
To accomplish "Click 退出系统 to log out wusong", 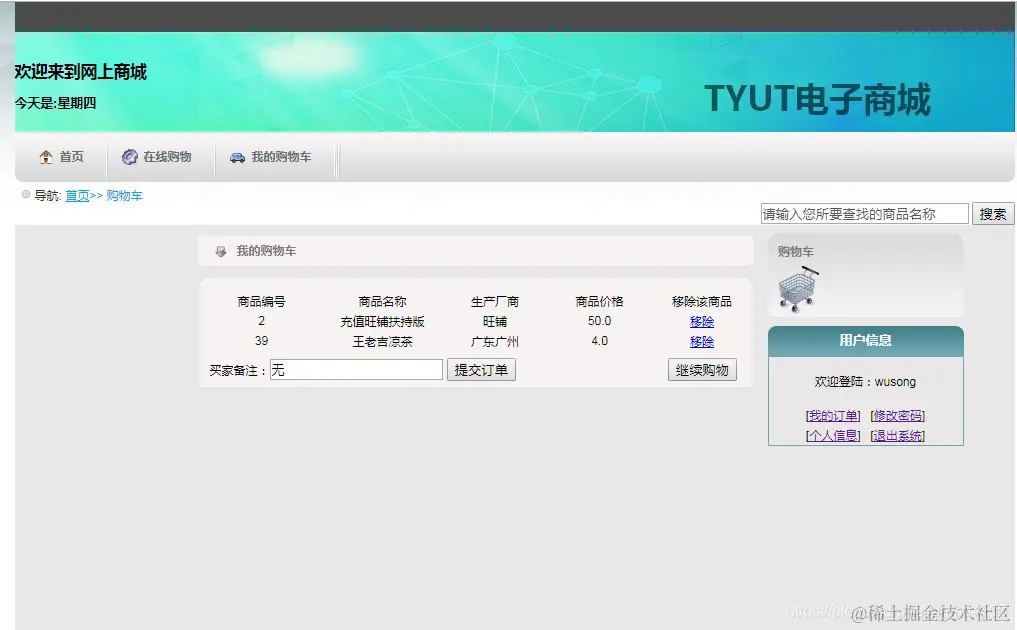I will click(x=896, y=435).
